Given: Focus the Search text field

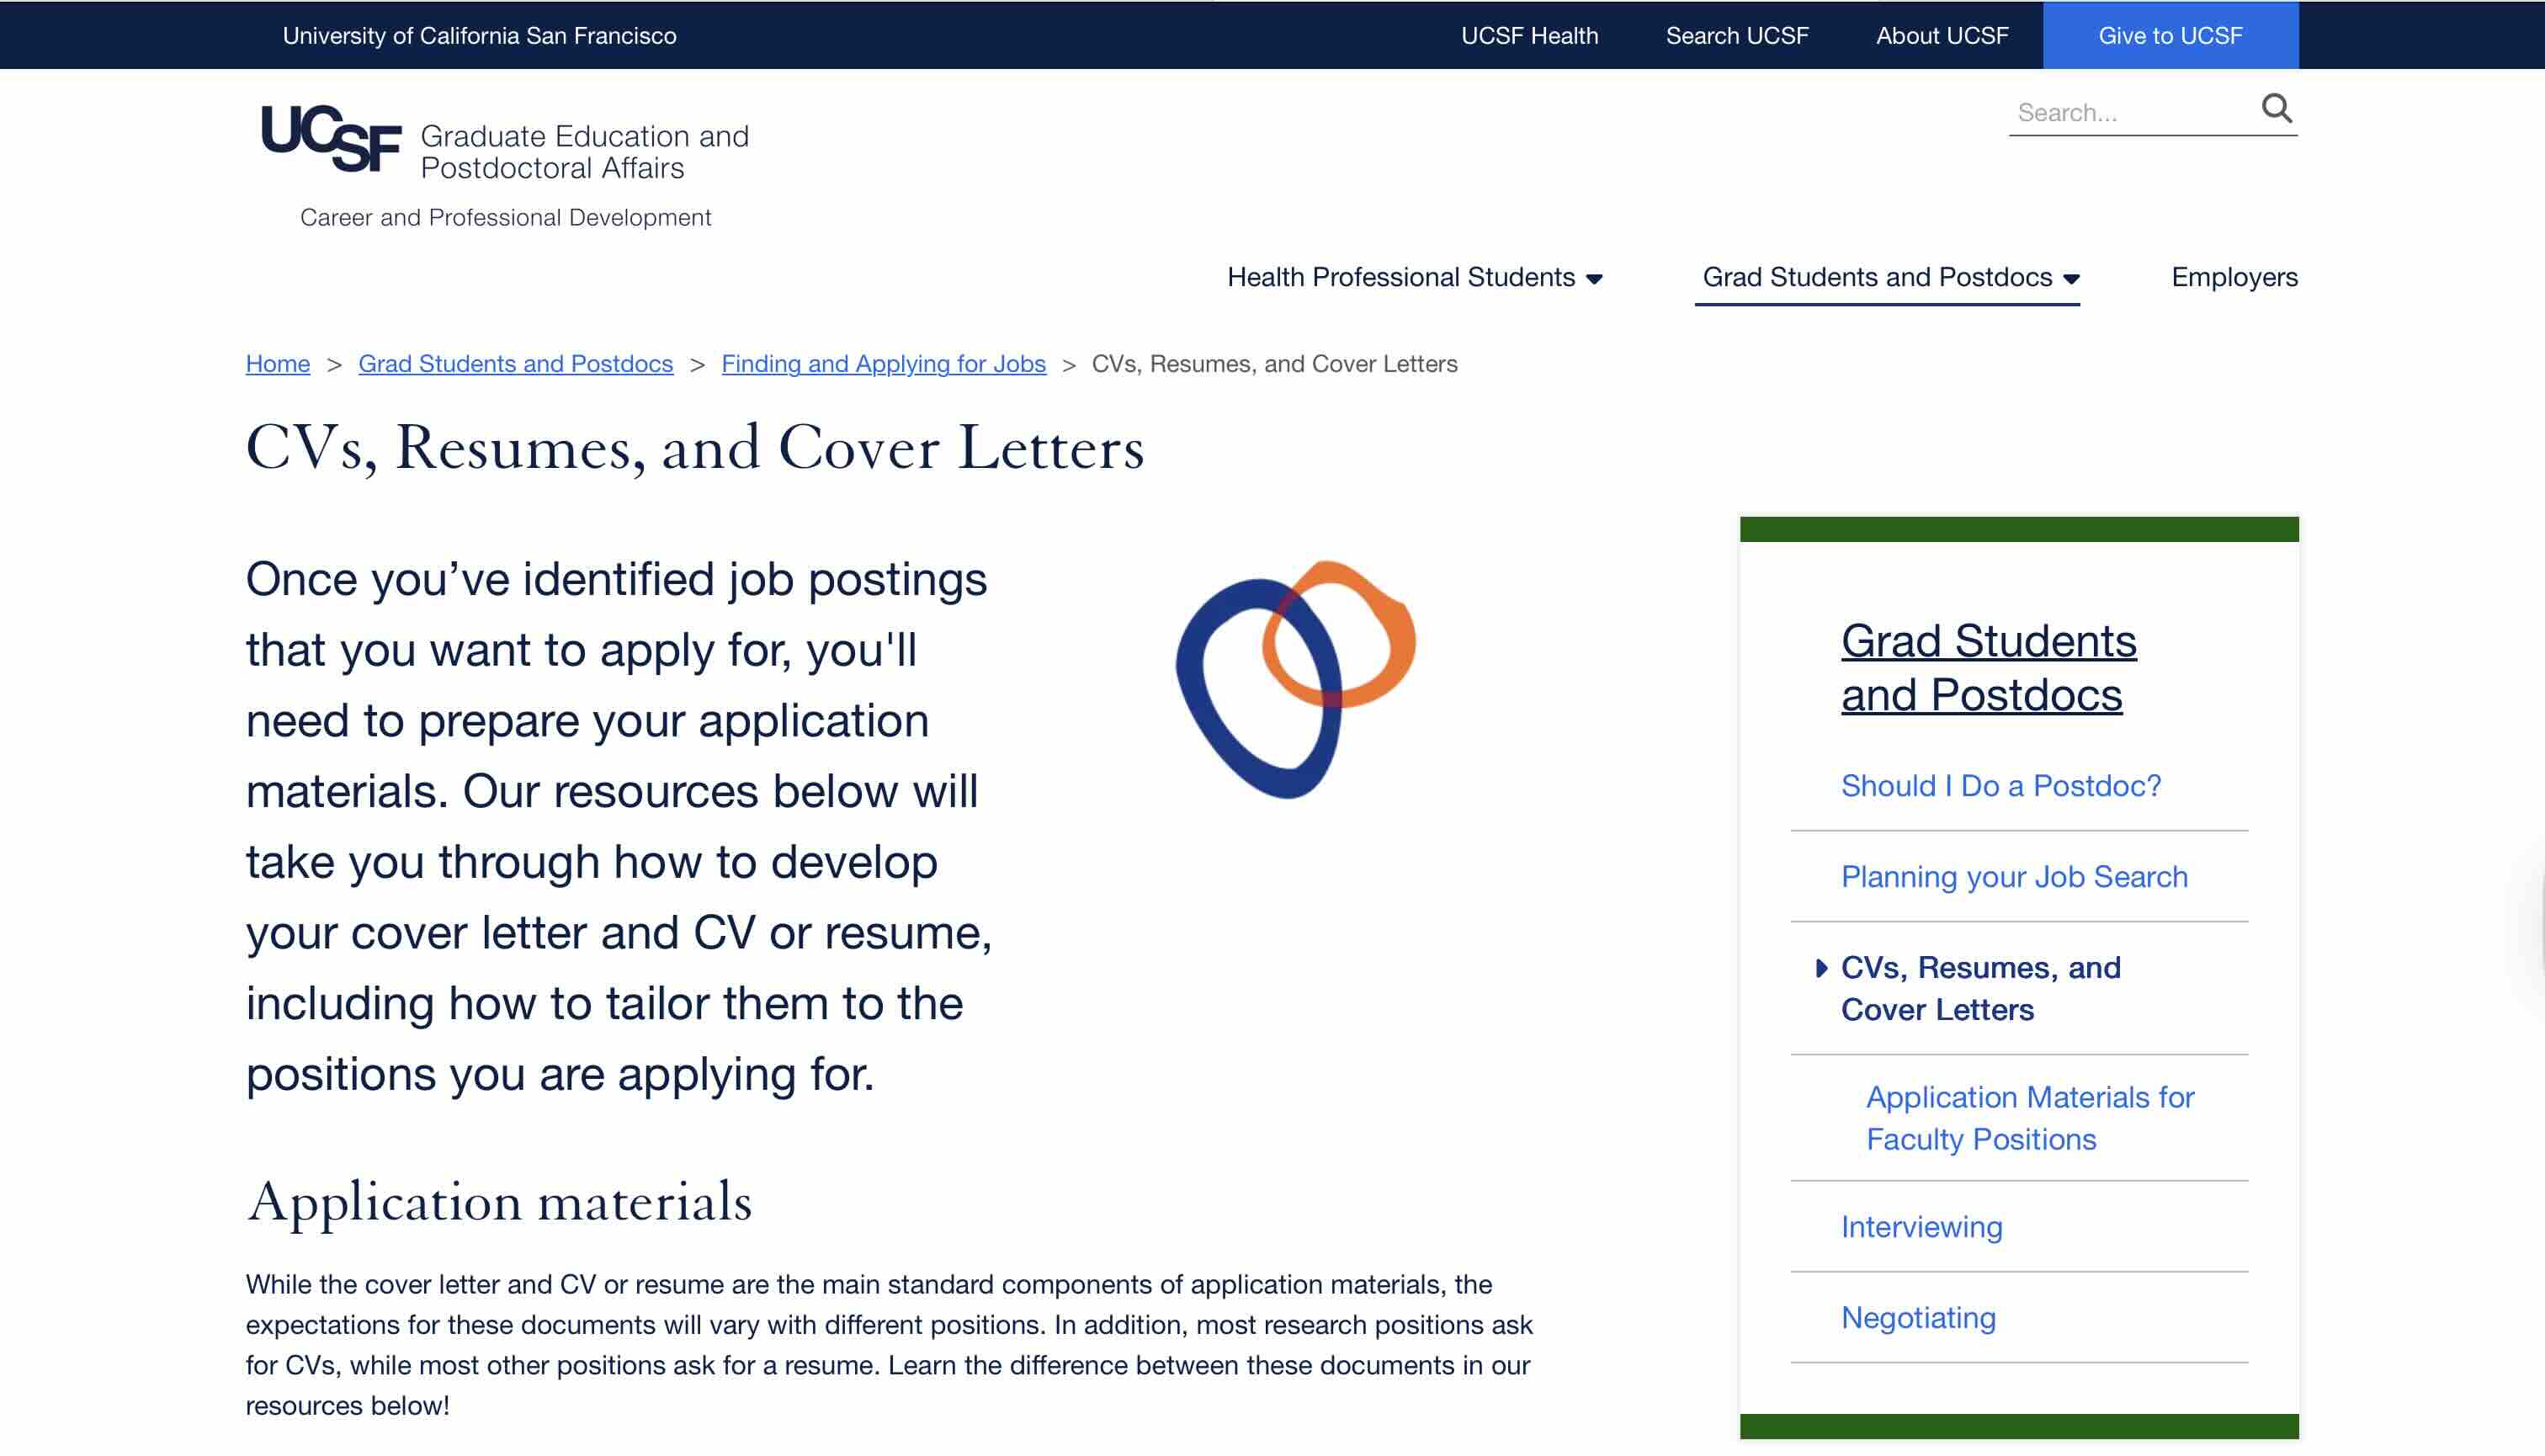Looking at the screenshot, I should coord(2130,112).
